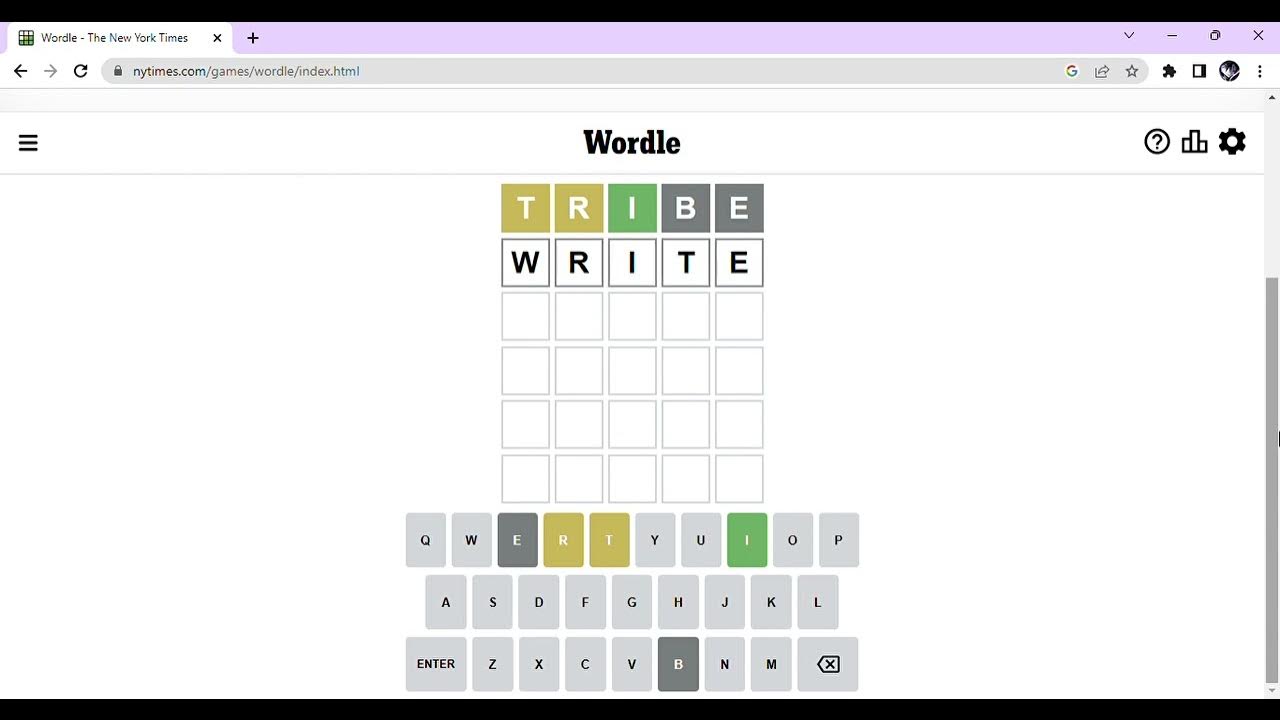Tap the gray E key

(517, 540)
